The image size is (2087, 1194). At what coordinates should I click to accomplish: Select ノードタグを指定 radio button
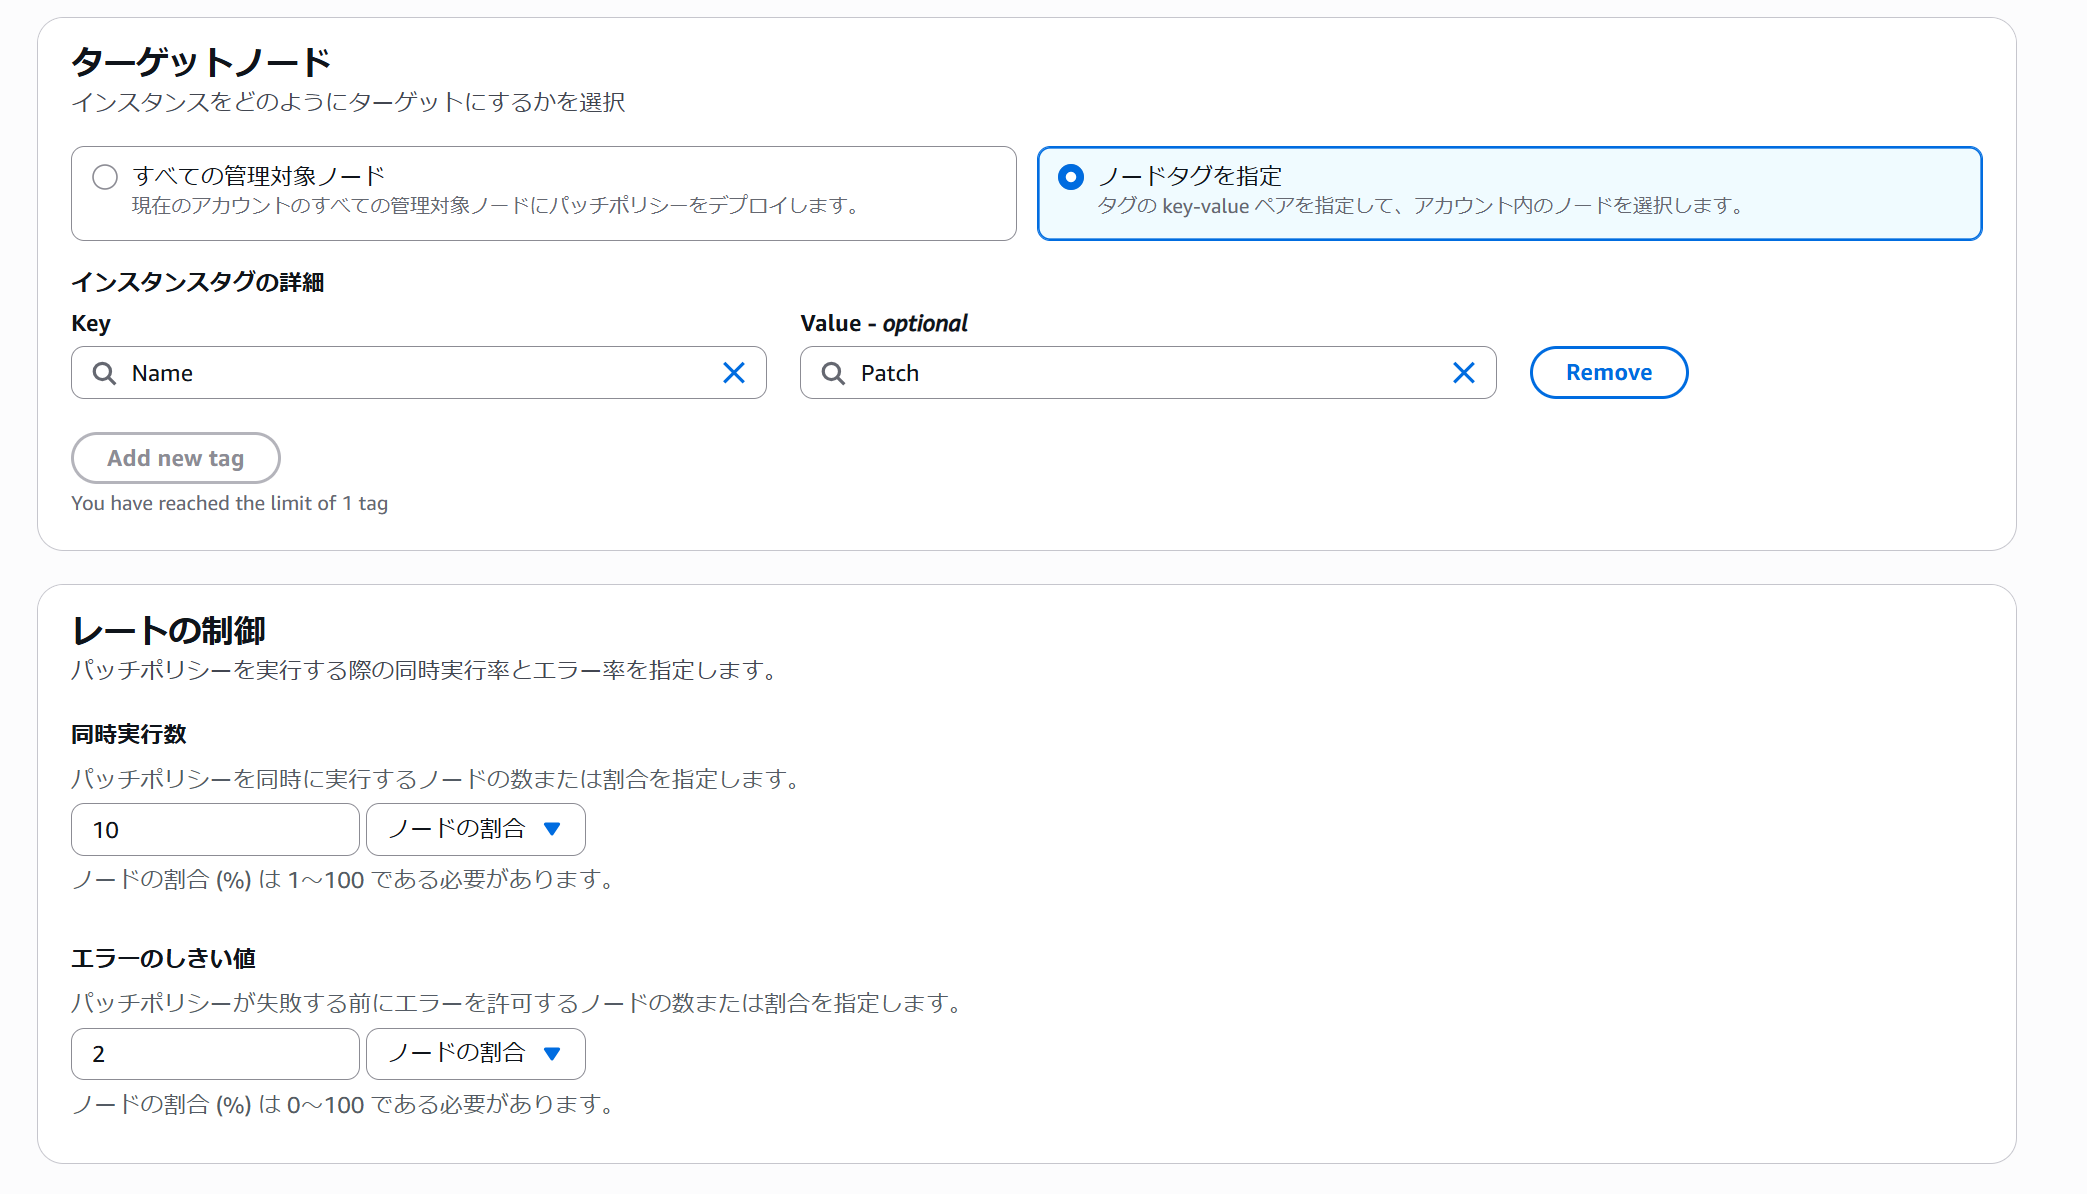(x=1071, y=177)
